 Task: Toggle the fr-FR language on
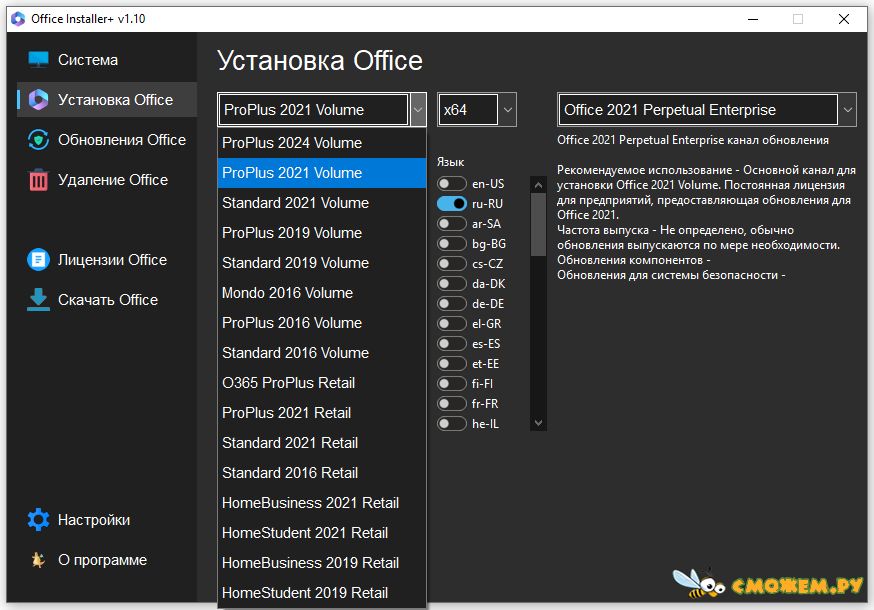[451, 404]
